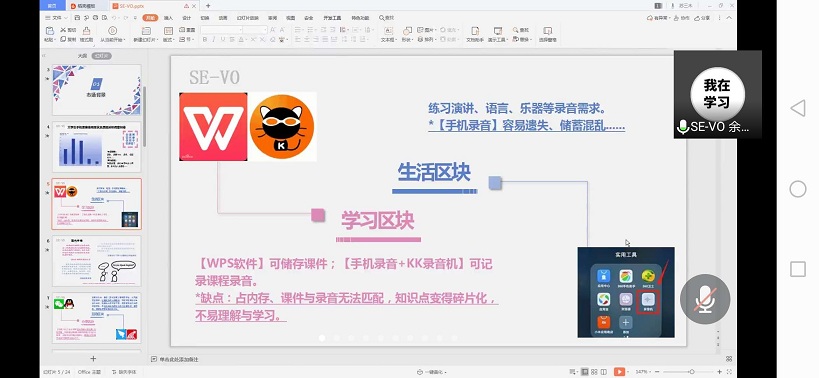Toggle the muted microphone button

(705, 299)
